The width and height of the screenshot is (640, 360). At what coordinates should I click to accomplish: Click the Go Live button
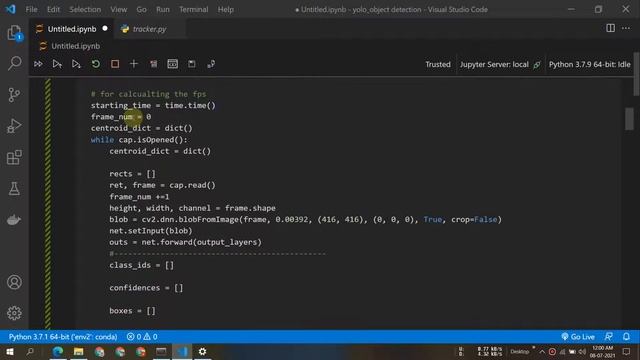[x=578, y=337]
